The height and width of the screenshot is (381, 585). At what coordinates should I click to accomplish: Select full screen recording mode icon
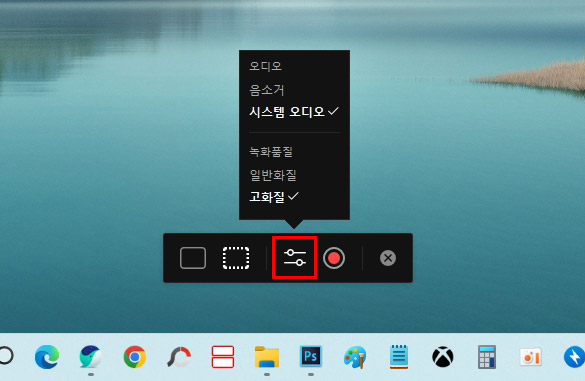tap(193, 258)
